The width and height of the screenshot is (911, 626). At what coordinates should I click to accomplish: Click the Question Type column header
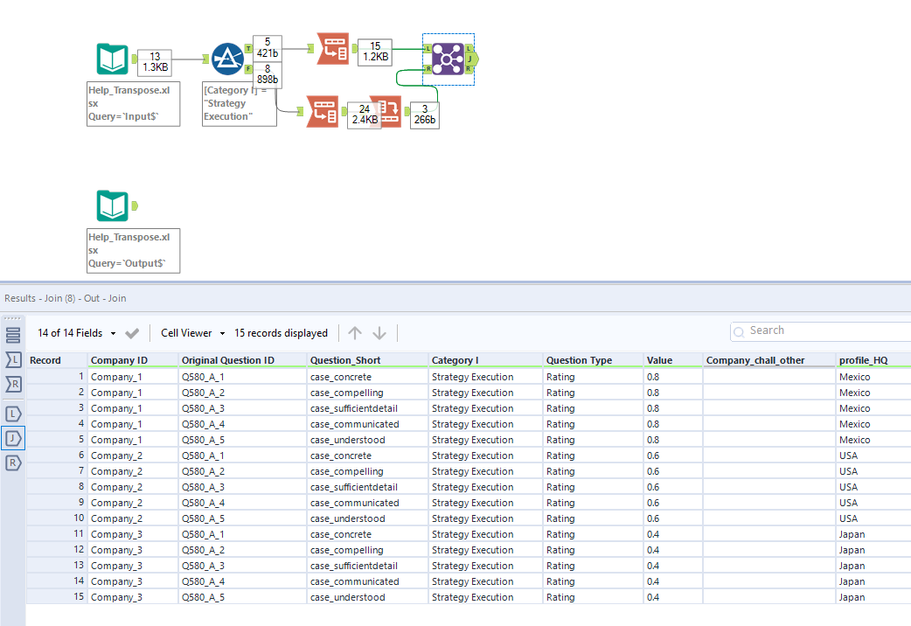pos(593,360)
